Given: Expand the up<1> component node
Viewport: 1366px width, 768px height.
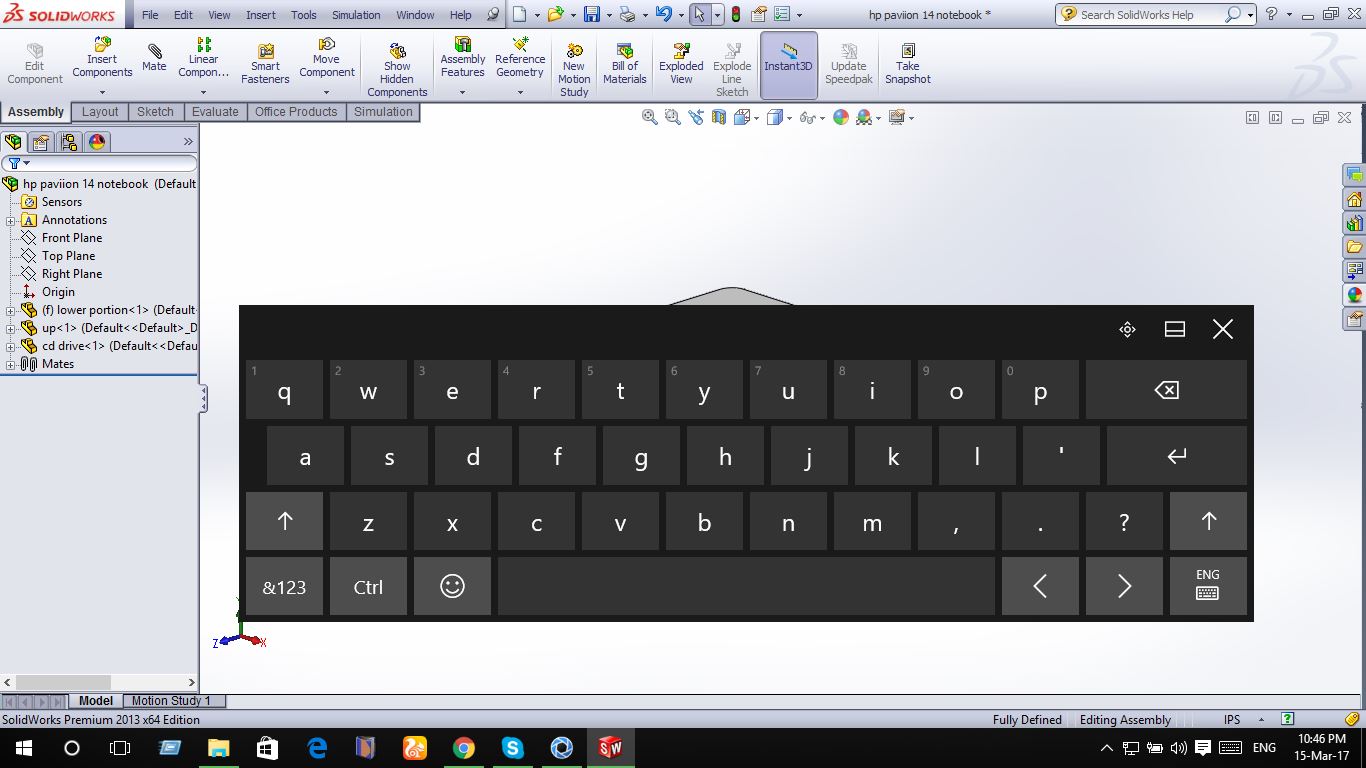Looking at the screenshot, I should [11, 328].
